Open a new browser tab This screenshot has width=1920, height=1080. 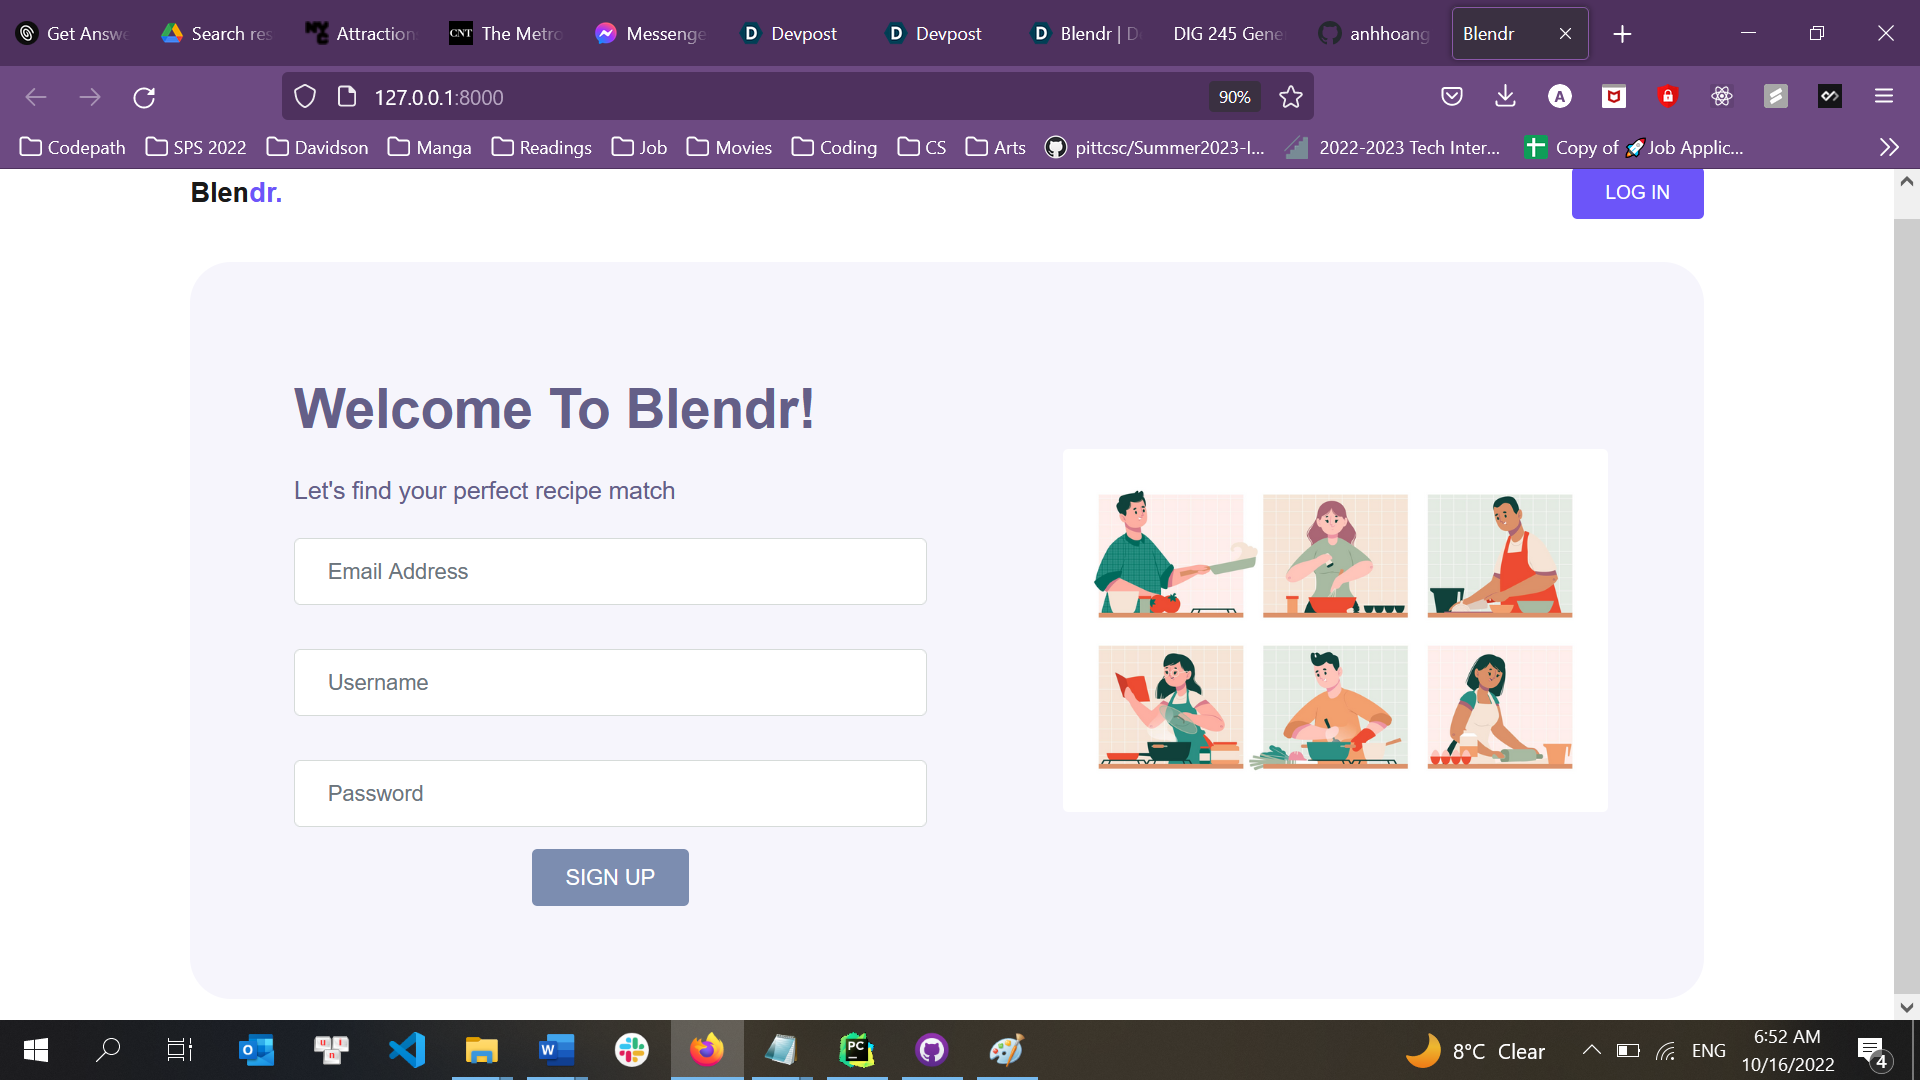coord(1622,34)
